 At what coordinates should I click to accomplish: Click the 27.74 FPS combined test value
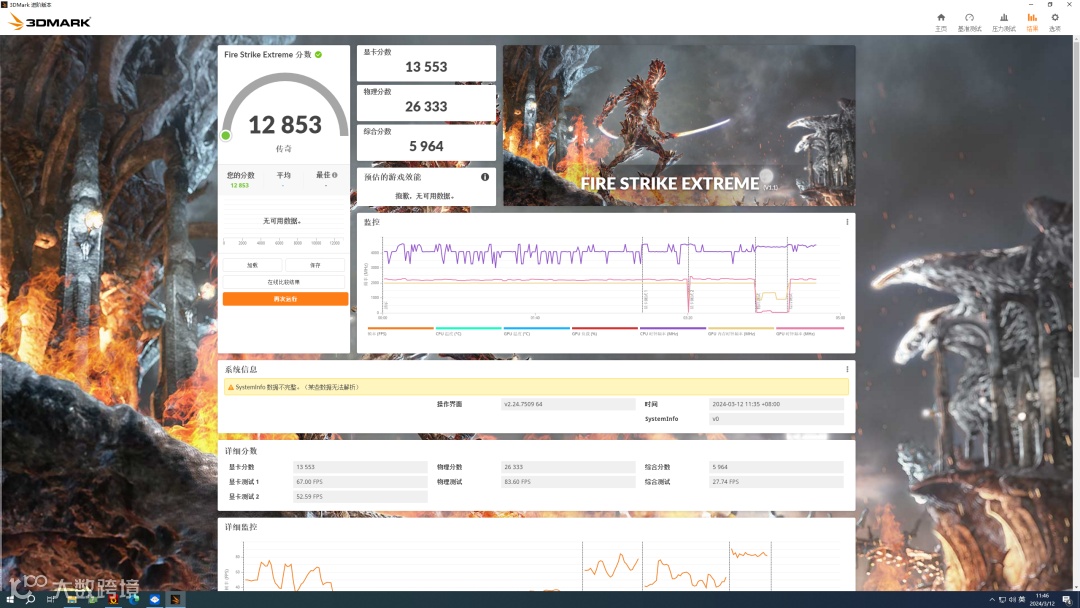coord(776,482)
